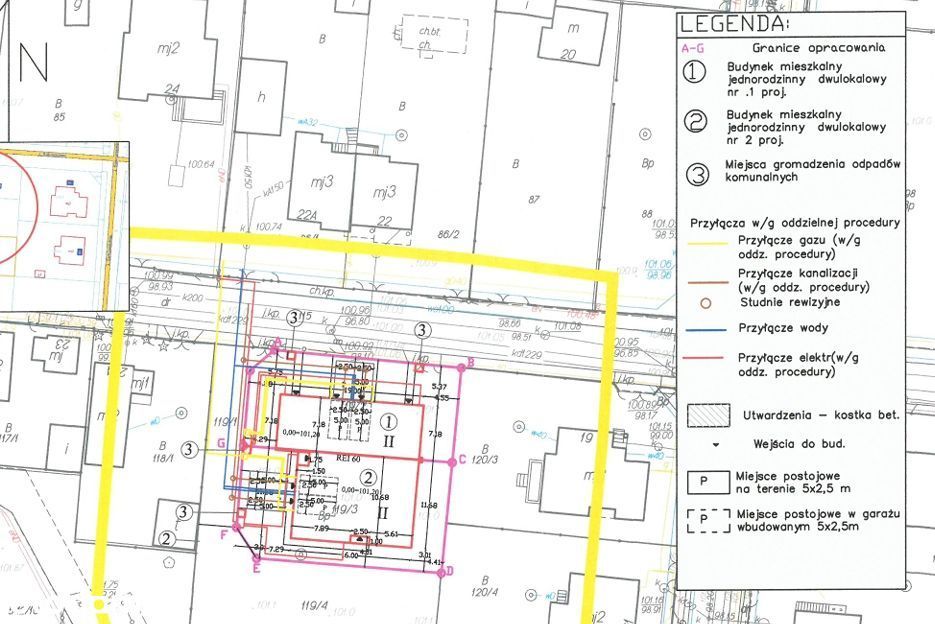
Task: Click the circled 2 symbol in the legend
Action: (x=695, y=121)
